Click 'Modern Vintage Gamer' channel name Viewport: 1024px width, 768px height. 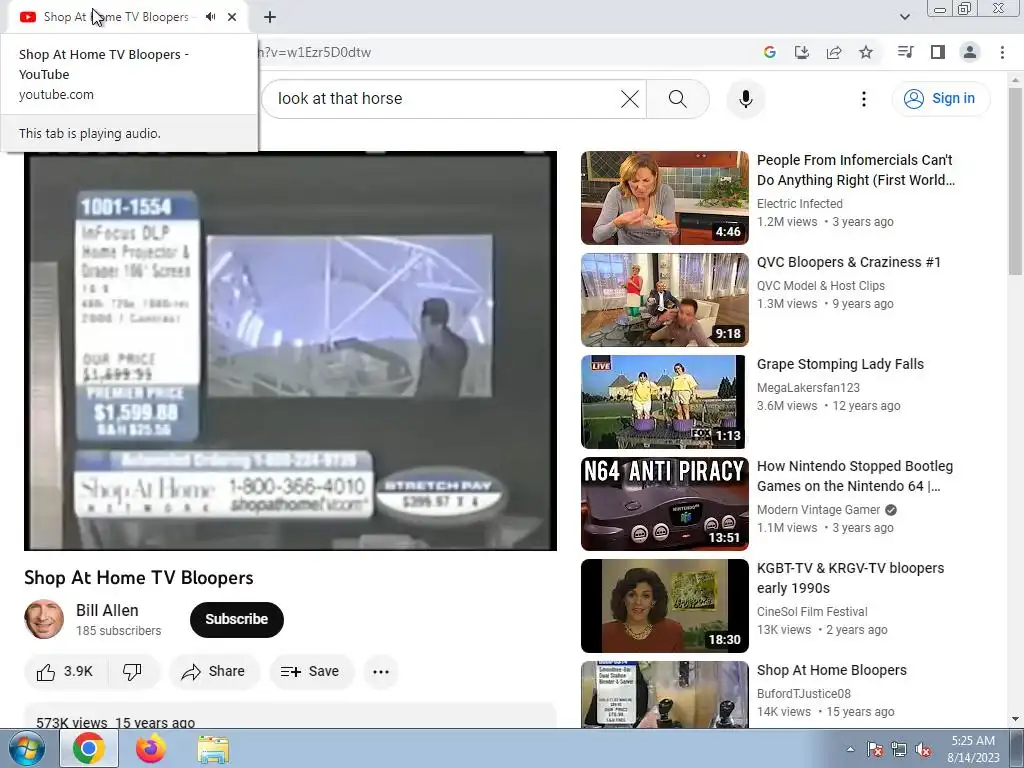click(x=819, y=509)
